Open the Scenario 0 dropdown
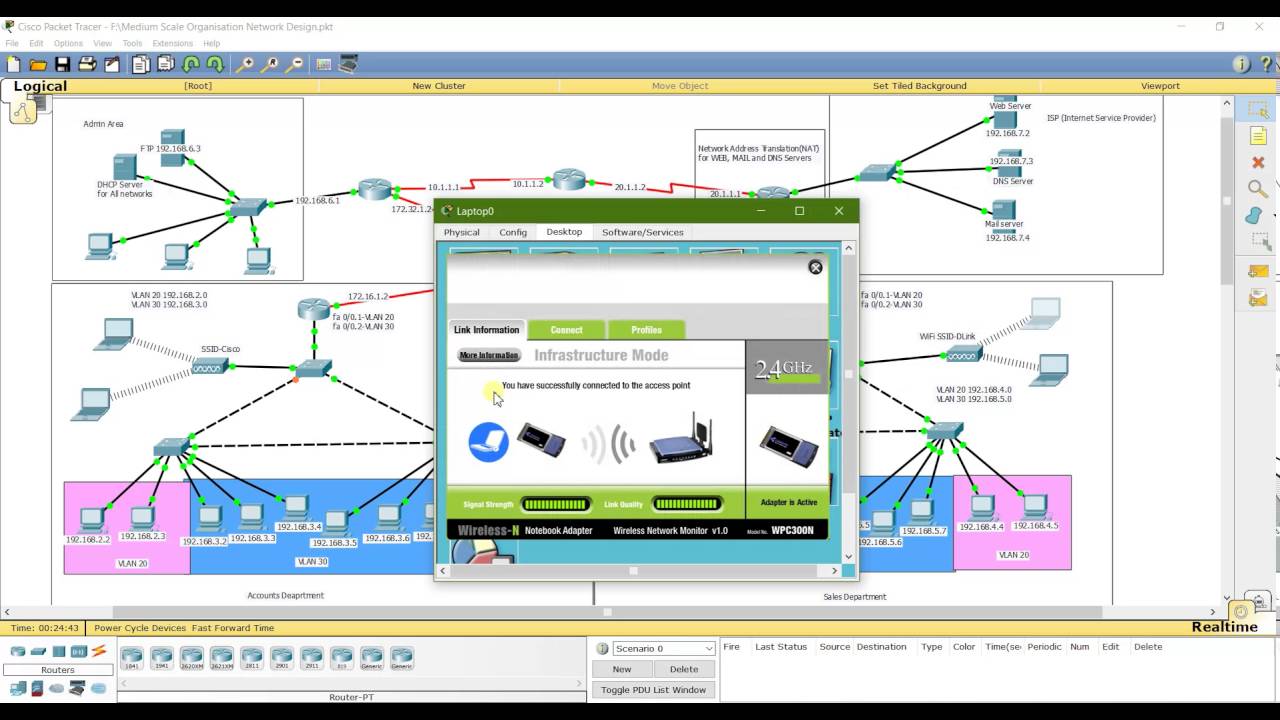 click(x=664, y=648)
